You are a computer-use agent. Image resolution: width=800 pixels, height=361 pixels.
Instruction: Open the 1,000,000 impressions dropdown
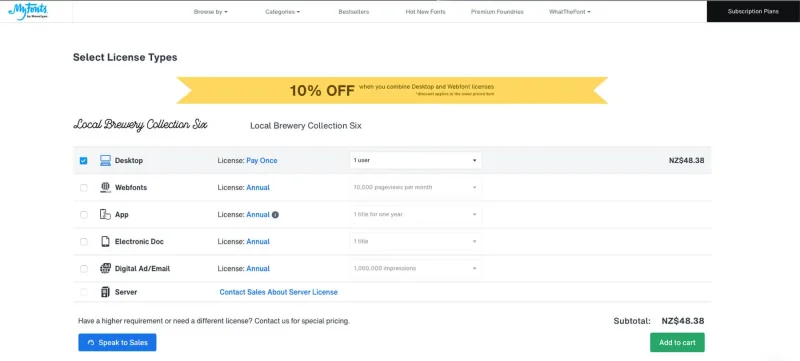415,268
